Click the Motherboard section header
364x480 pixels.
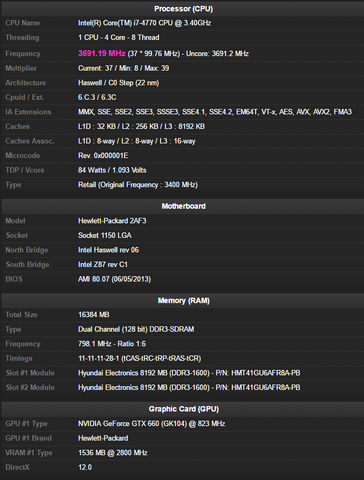coord(183,206)
